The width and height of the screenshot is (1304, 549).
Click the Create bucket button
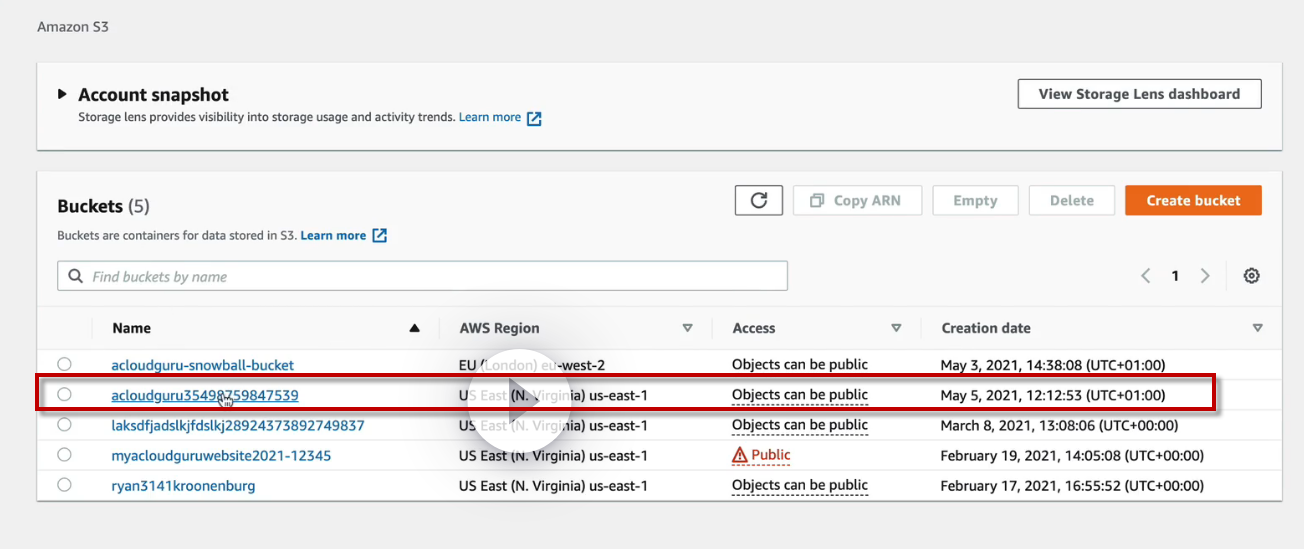click(1193, 200)
